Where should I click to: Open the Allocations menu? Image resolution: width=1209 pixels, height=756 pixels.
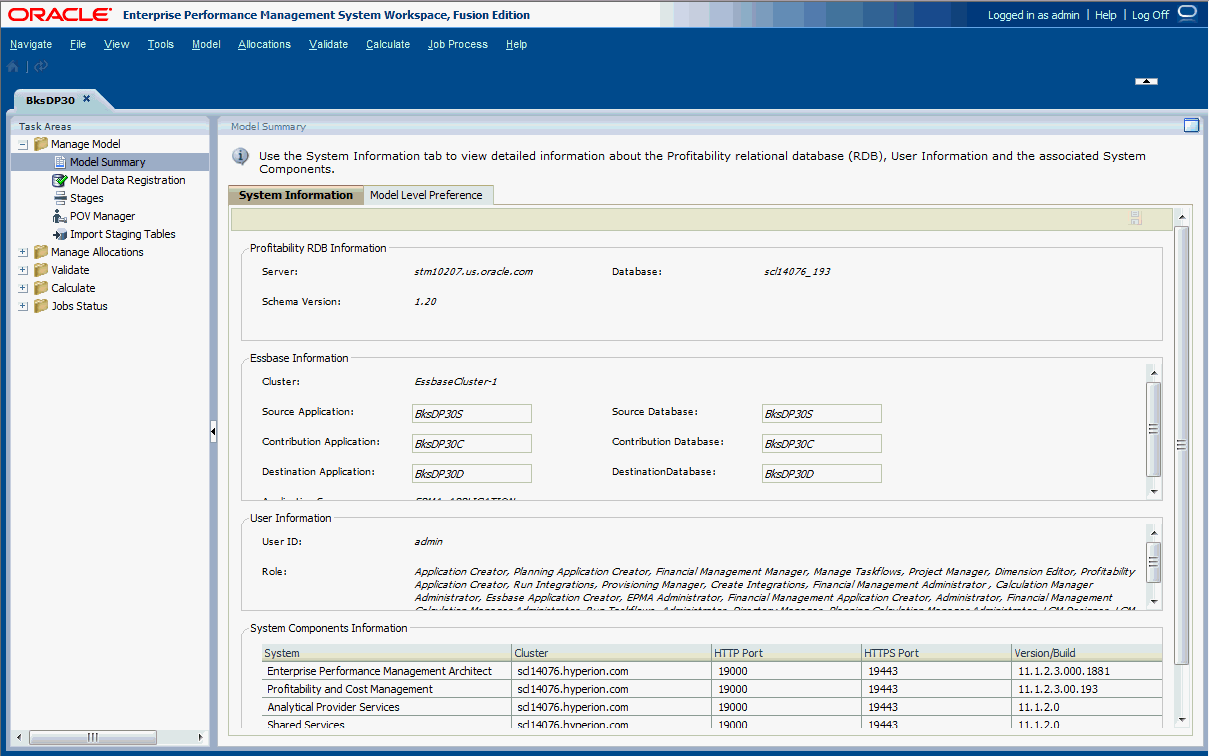[264, 44]
